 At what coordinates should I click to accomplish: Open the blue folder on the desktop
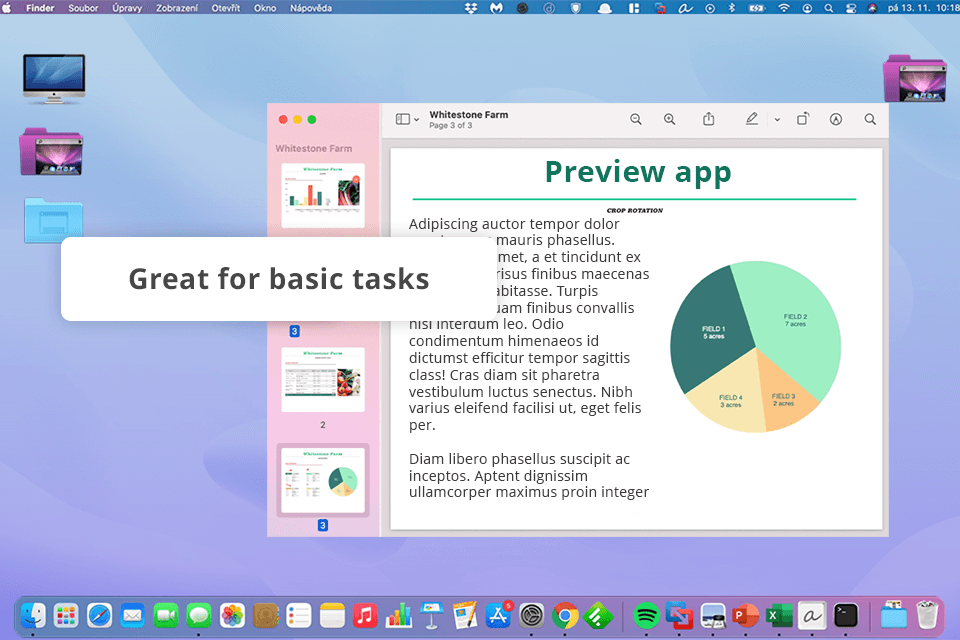pyautogui.click(x=53, y=219)
